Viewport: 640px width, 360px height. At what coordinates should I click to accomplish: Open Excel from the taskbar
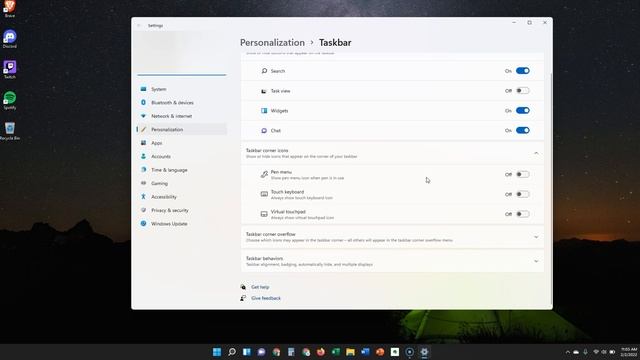point(336,352)
